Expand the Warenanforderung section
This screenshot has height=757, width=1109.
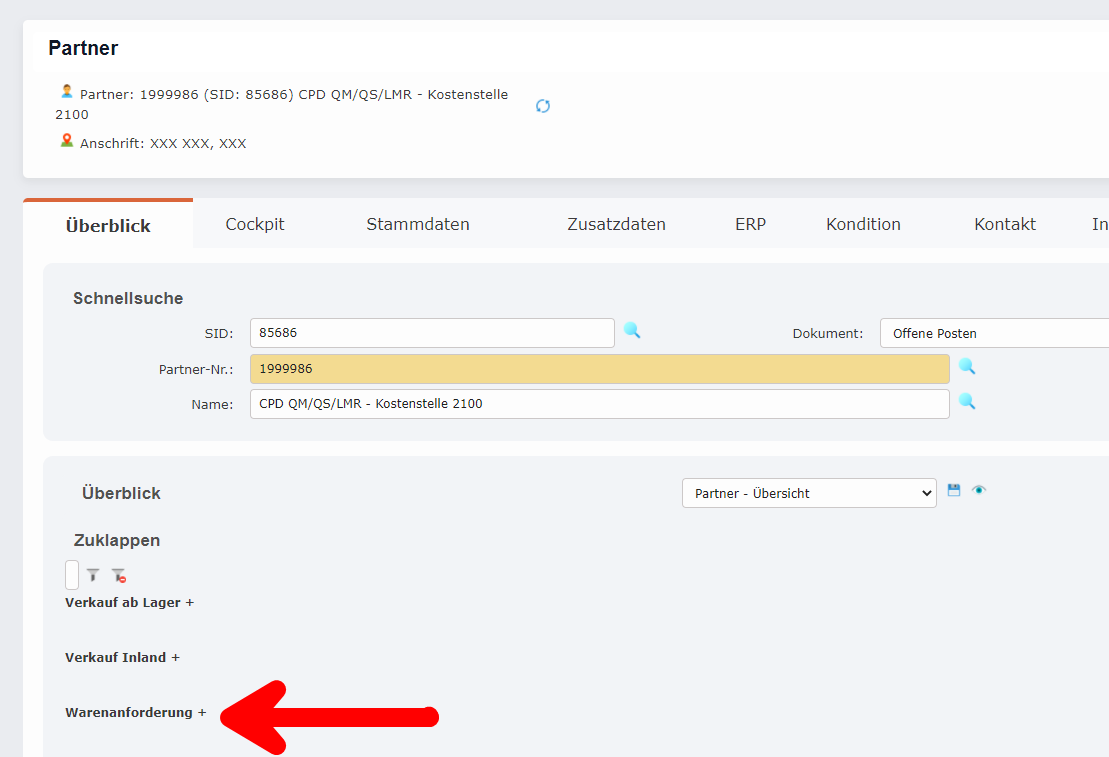point(135,712)
